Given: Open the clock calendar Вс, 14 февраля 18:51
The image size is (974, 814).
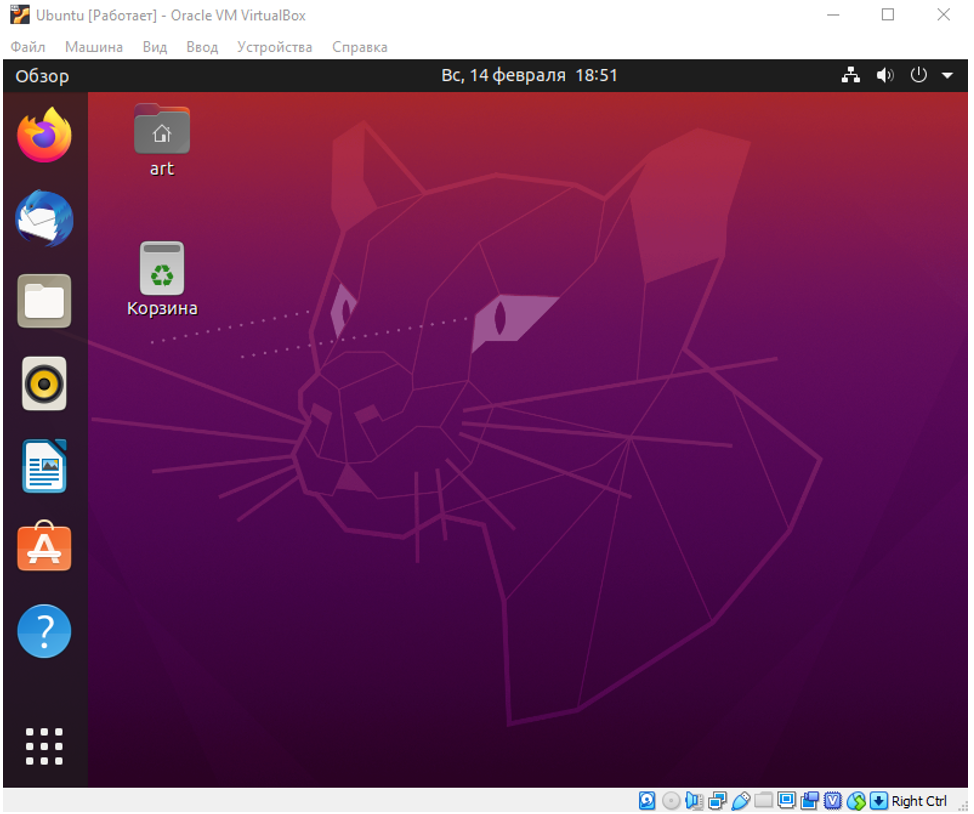Looking at the screenshot, I should tap(529, 75).
